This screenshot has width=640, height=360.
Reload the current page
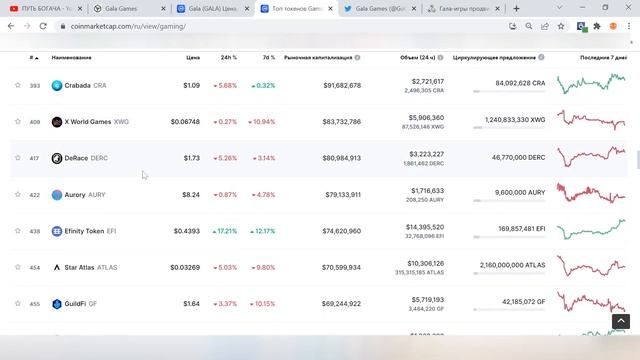(43, 26)
